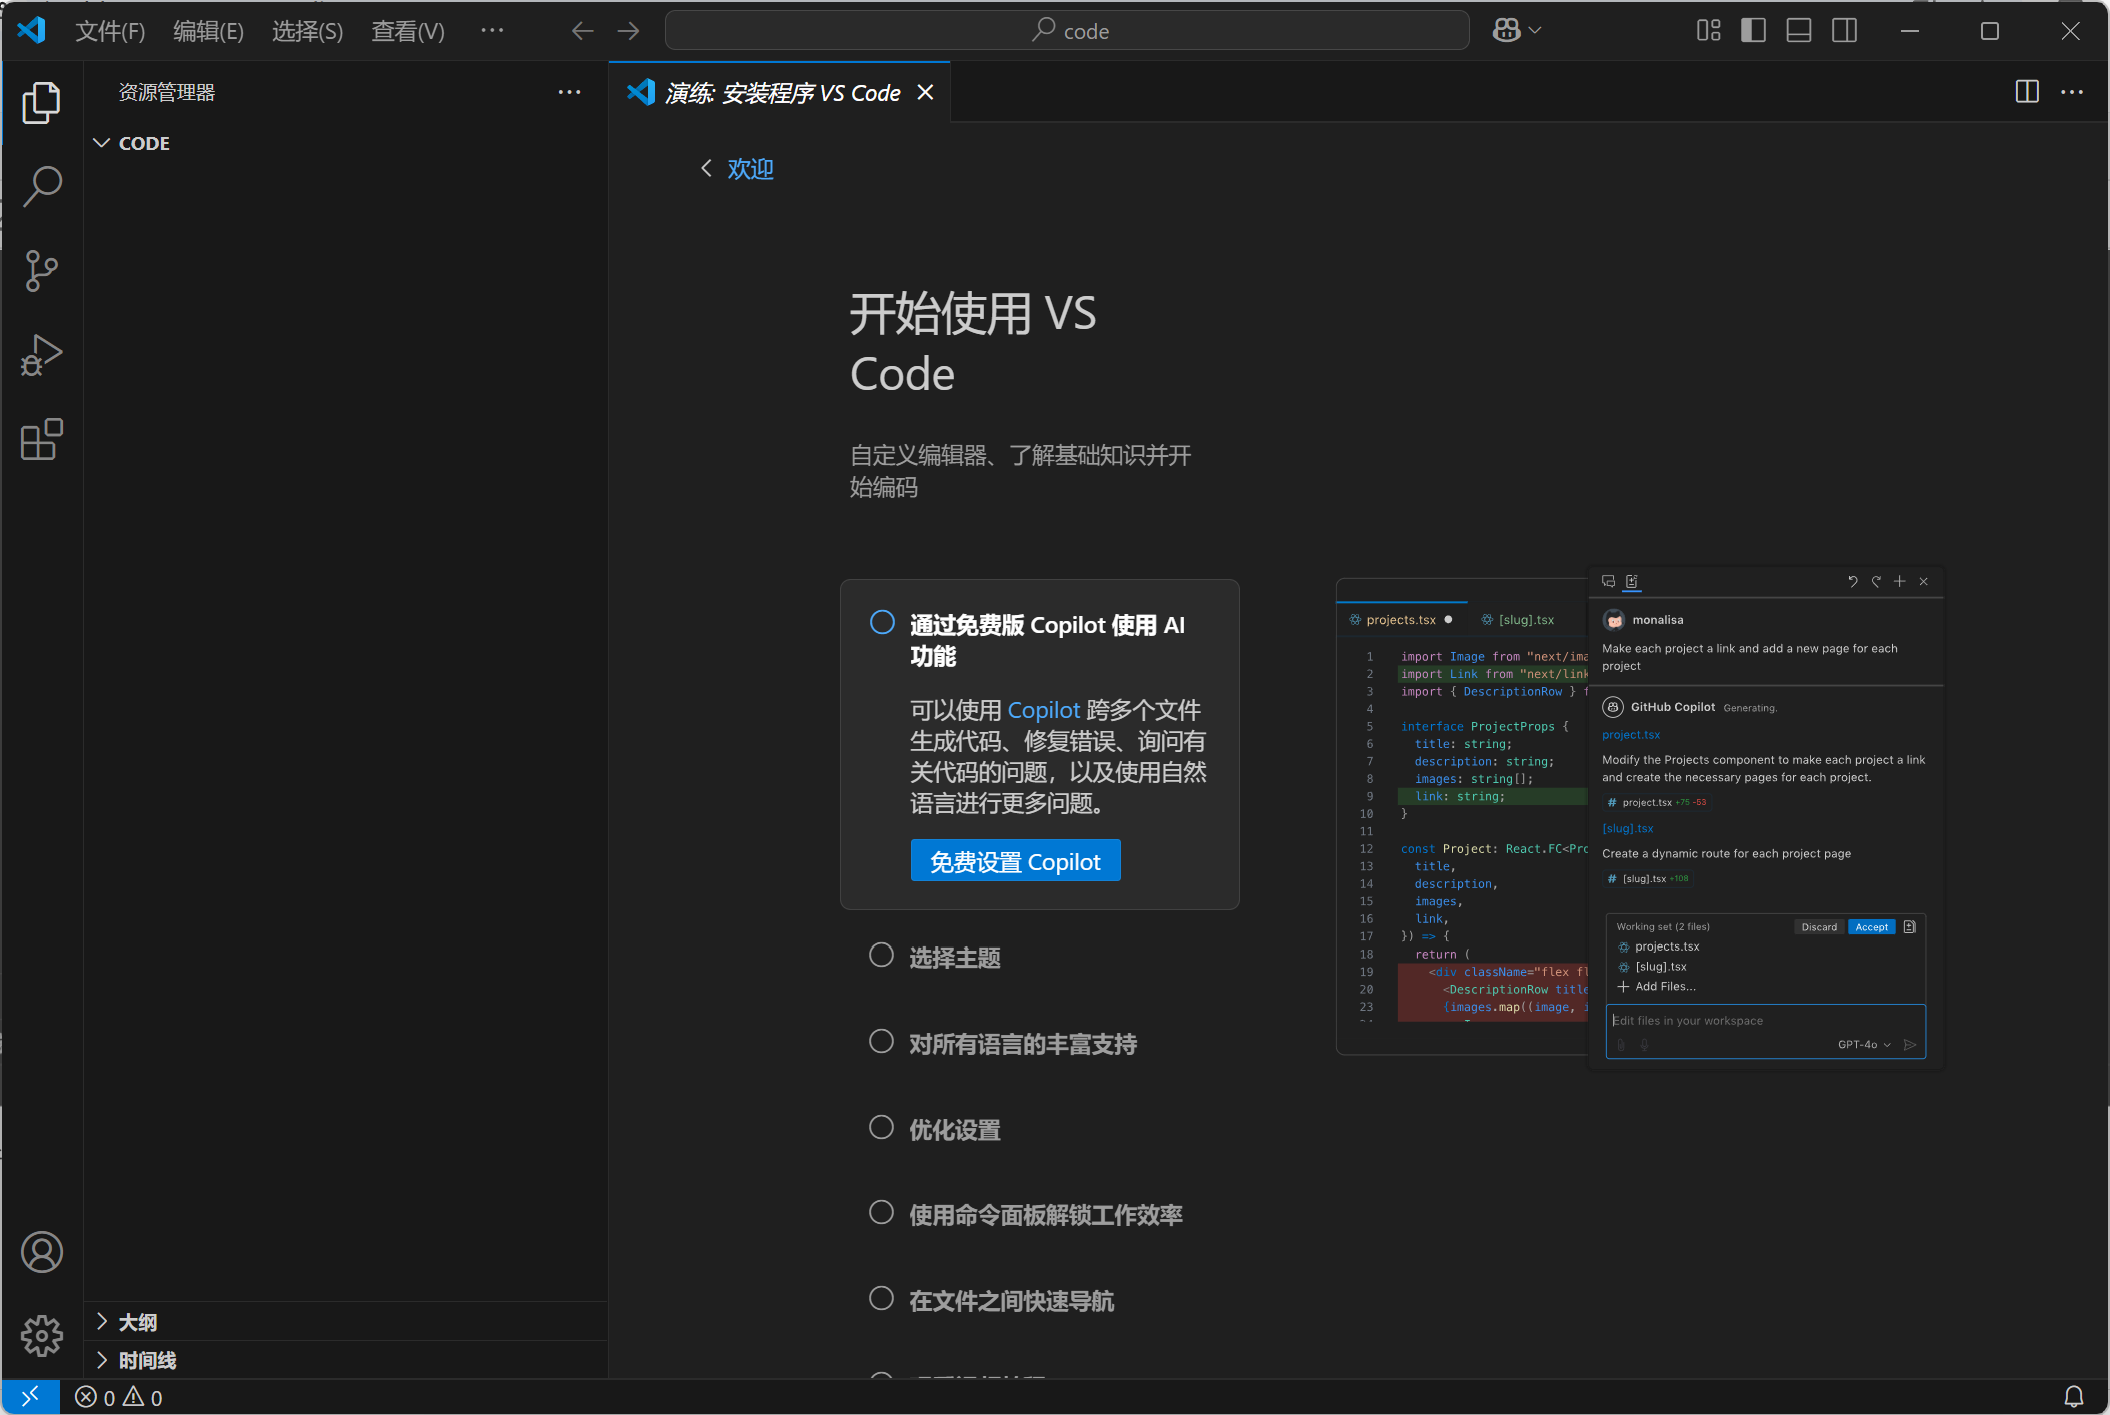Open the Search view in activity bar
This screenshot has height=1415, width=2110.
click(x=41, y=186)
